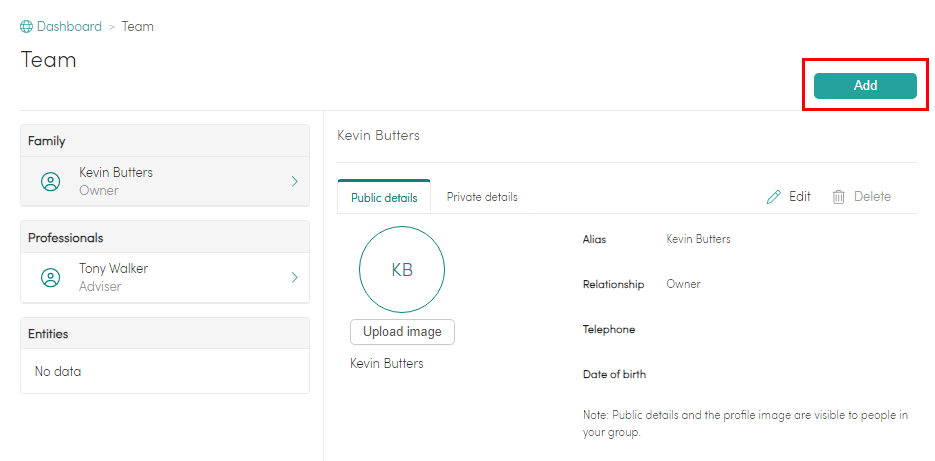935x461 pixels.
Task: Click the KB avatar circle
Action: (402, 270)
